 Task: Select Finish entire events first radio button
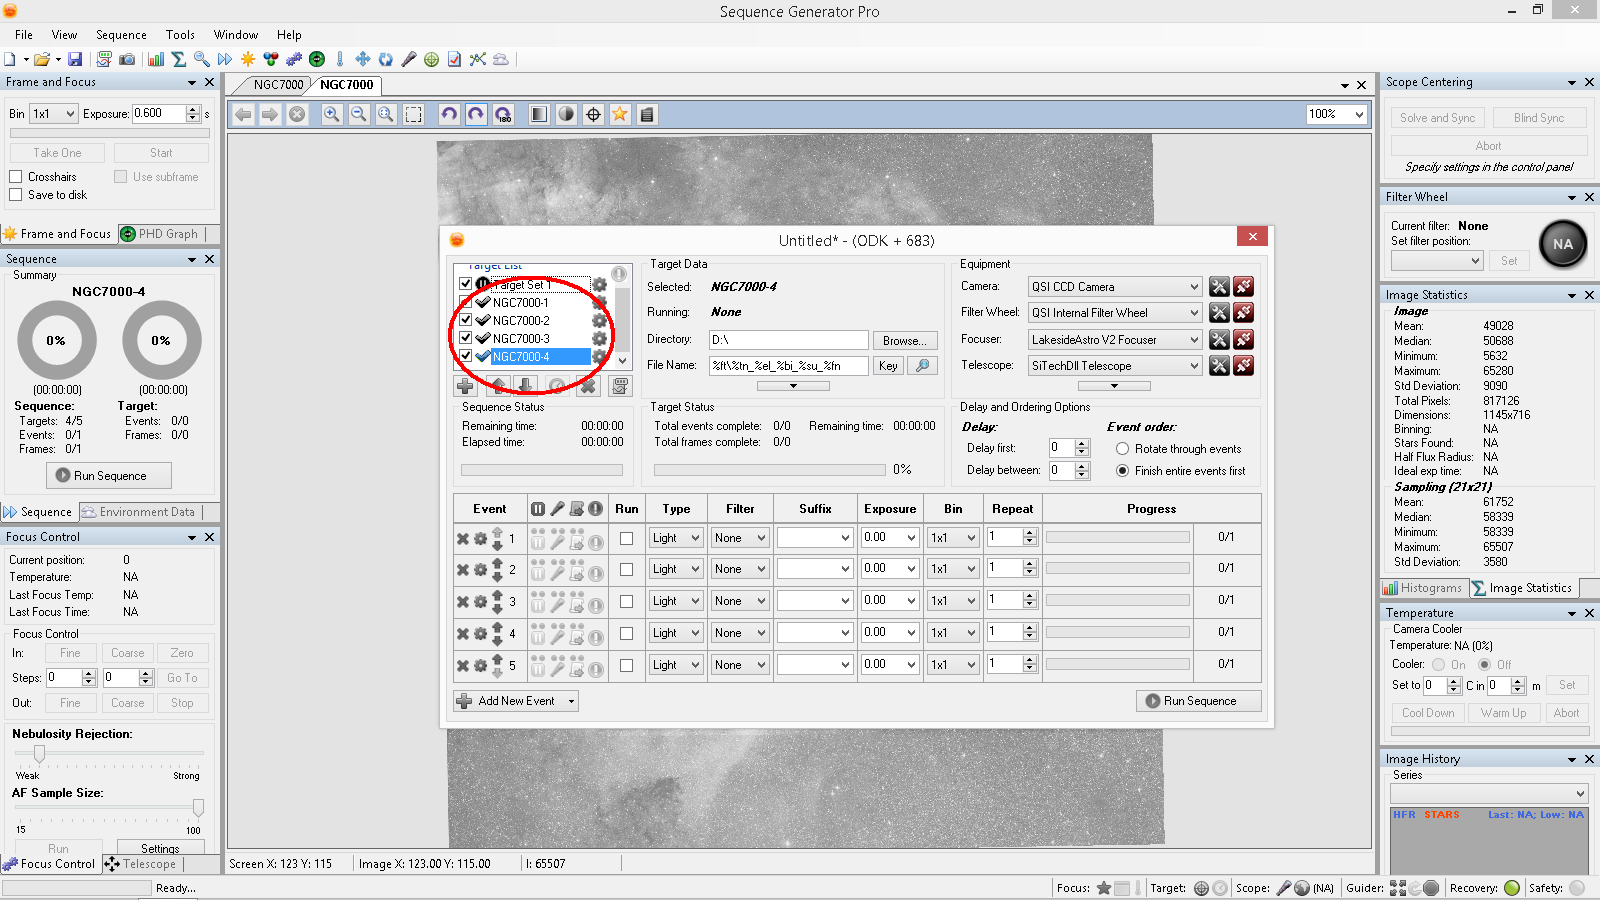point(1123,471)
